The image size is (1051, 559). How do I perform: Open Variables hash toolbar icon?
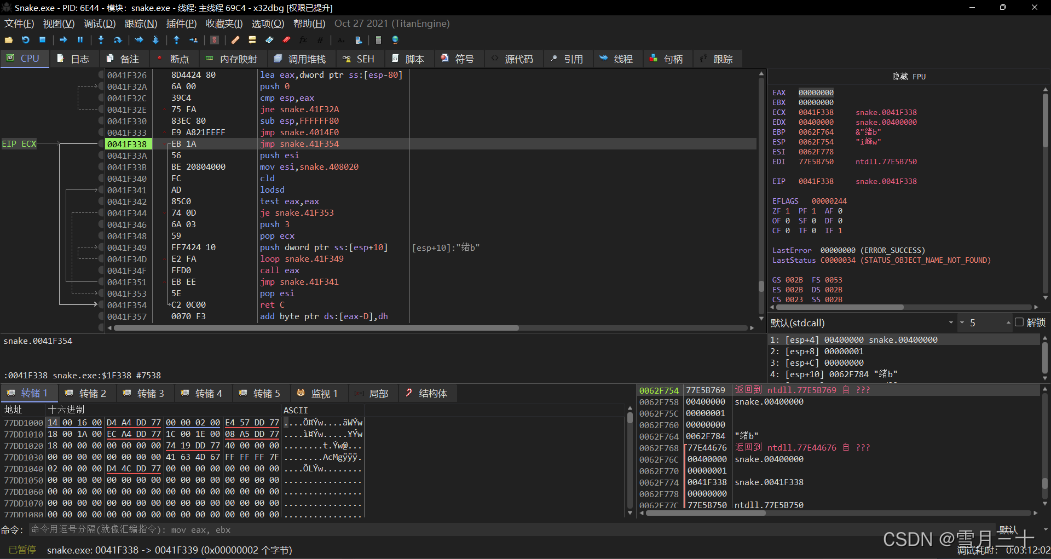click(320, 40)
